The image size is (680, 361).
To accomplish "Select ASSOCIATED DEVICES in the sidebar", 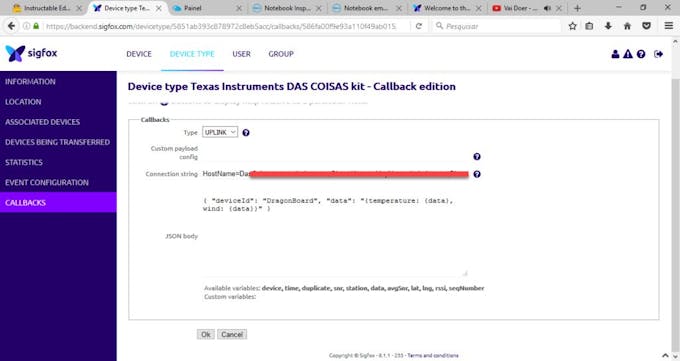I will click(58, 122).
